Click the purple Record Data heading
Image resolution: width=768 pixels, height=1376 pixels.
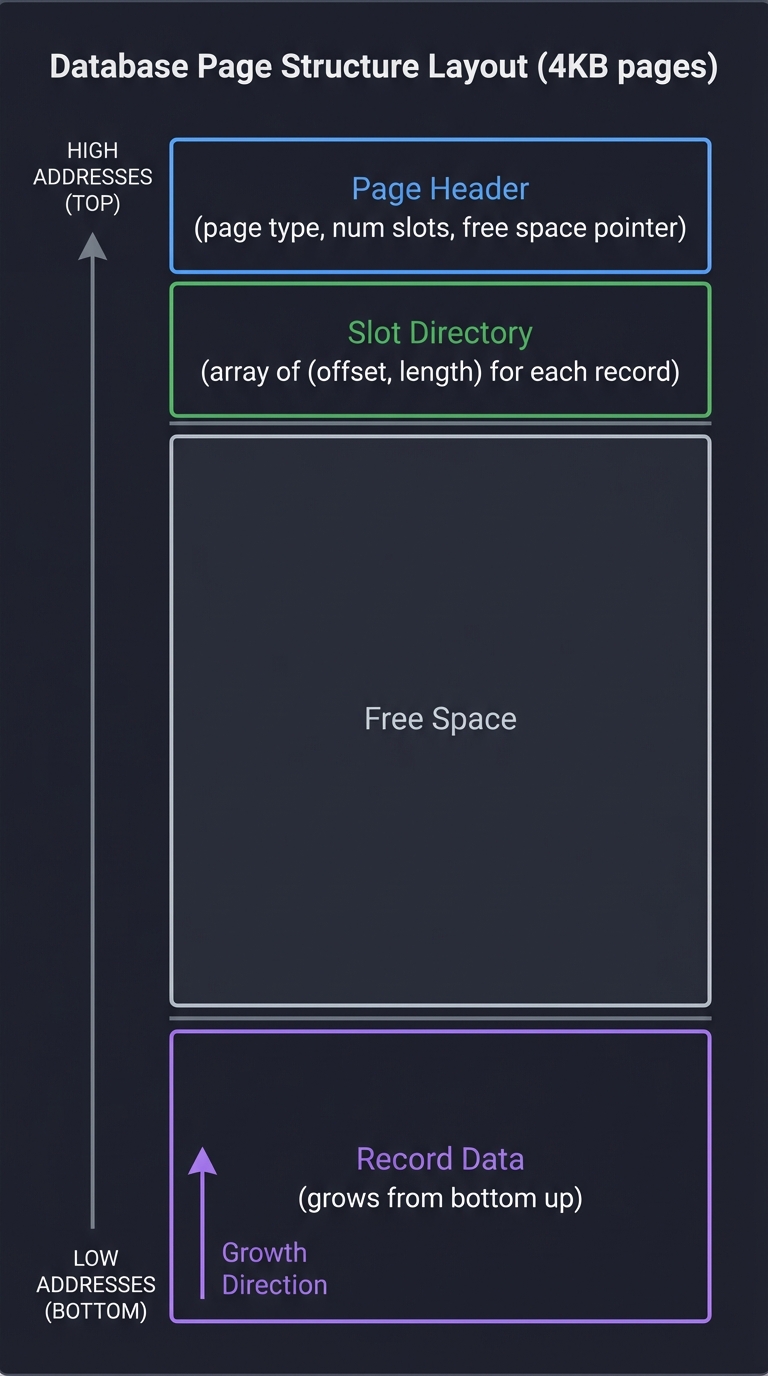pyautogui.click(x=440, y=1159)
